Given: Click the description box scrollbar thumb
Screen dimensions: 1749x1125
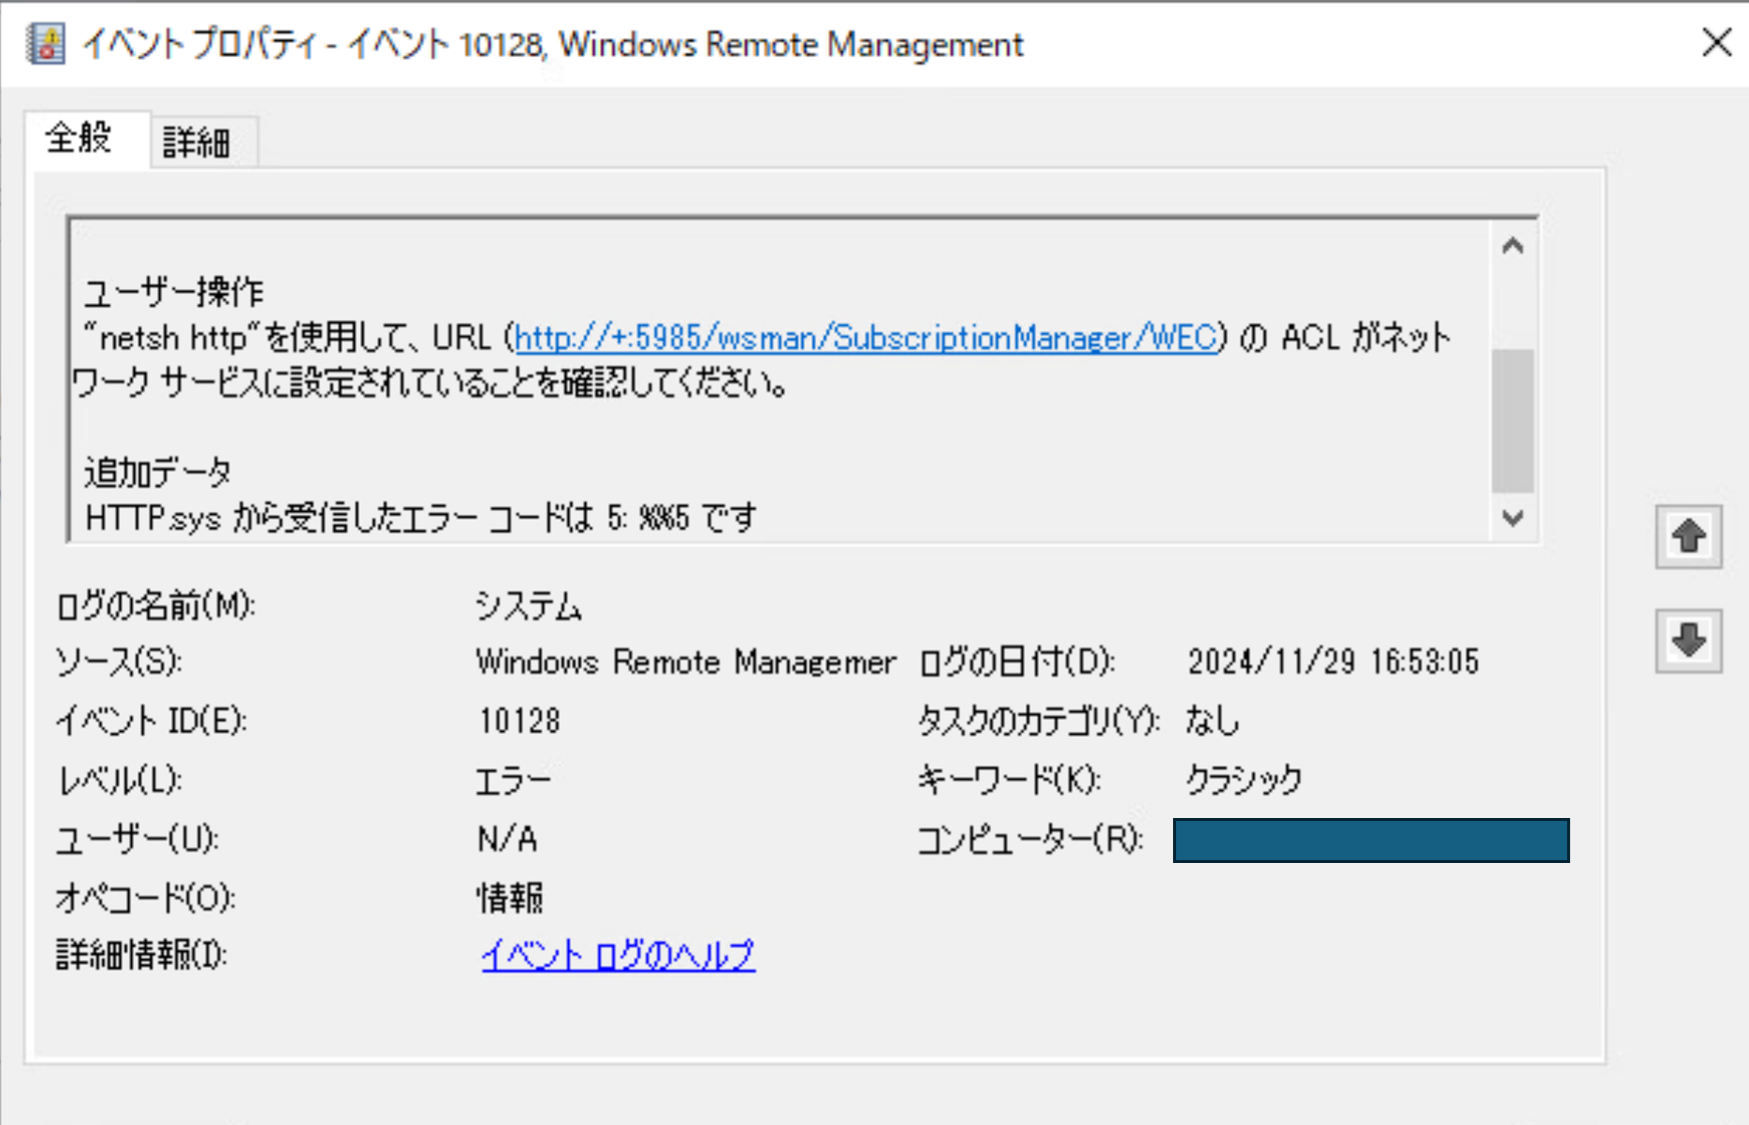Looking at the screenshot, I should (1513, 420).
